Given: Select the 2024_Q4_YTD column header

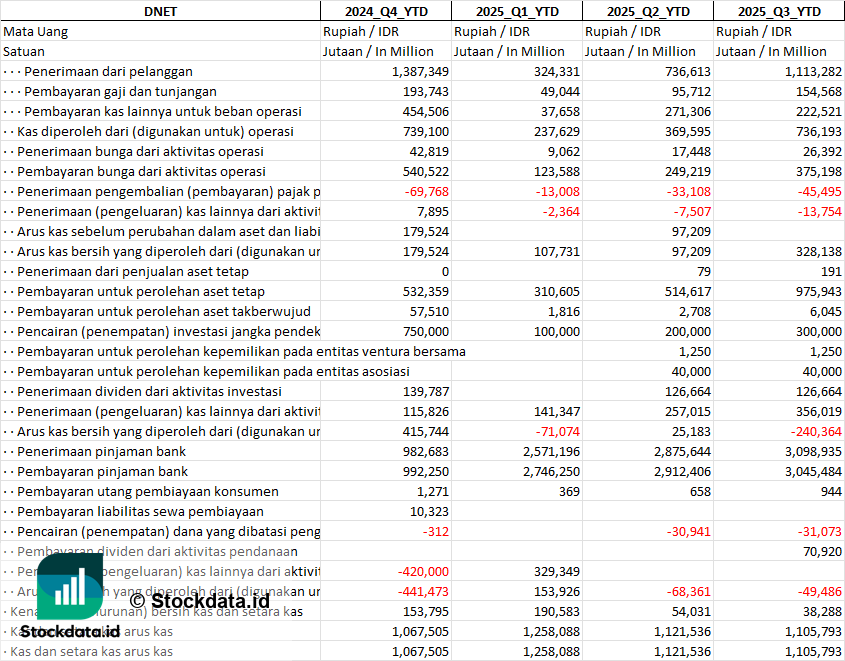Looking at the screenshot, I should (x=386, y=11).
